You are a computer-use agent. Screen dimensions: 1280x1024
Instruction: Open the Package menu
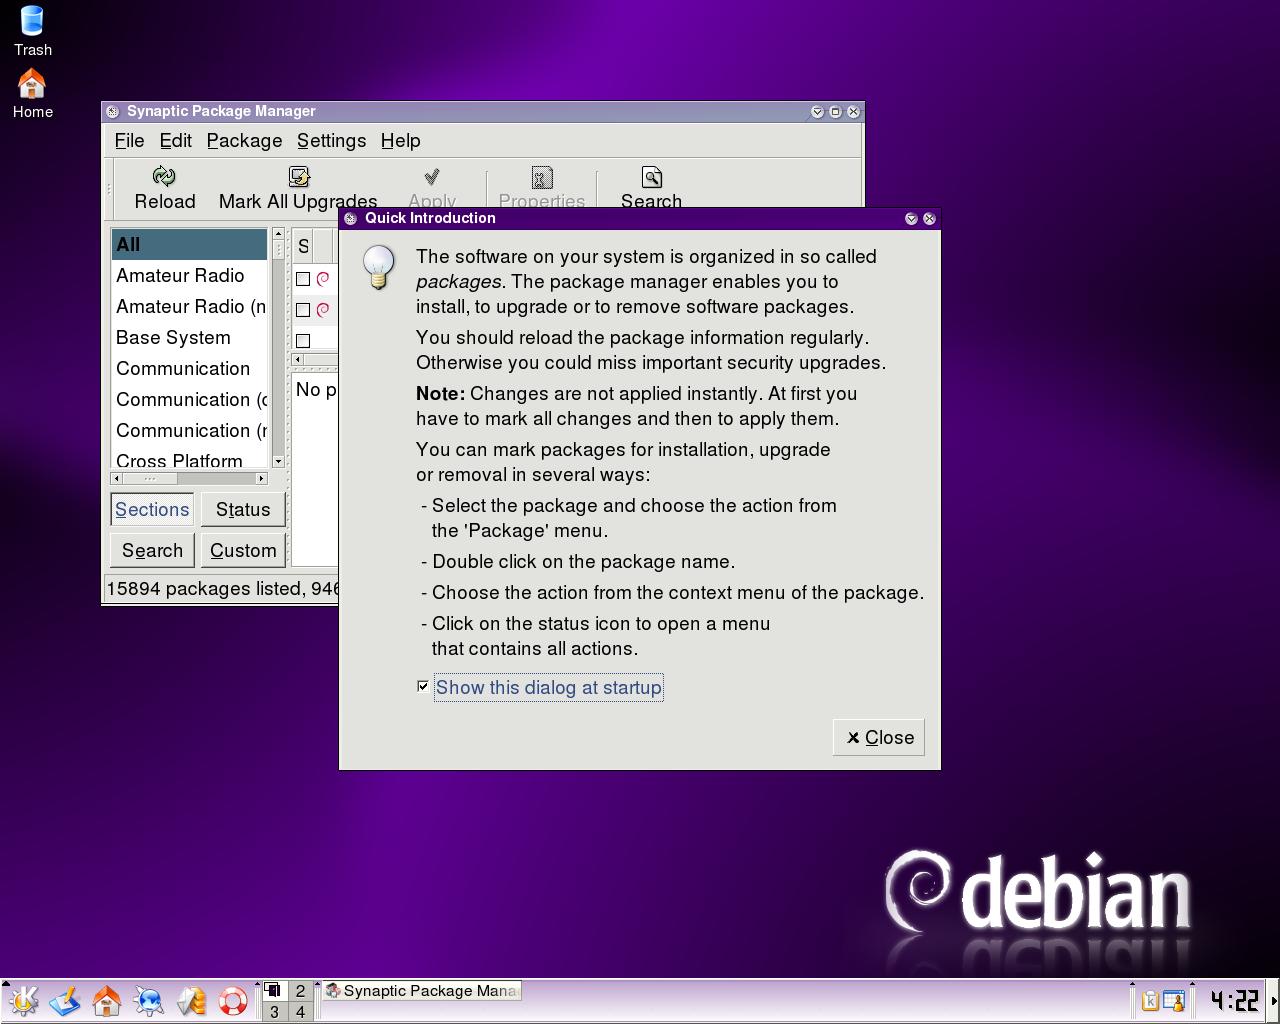[244, 141]
